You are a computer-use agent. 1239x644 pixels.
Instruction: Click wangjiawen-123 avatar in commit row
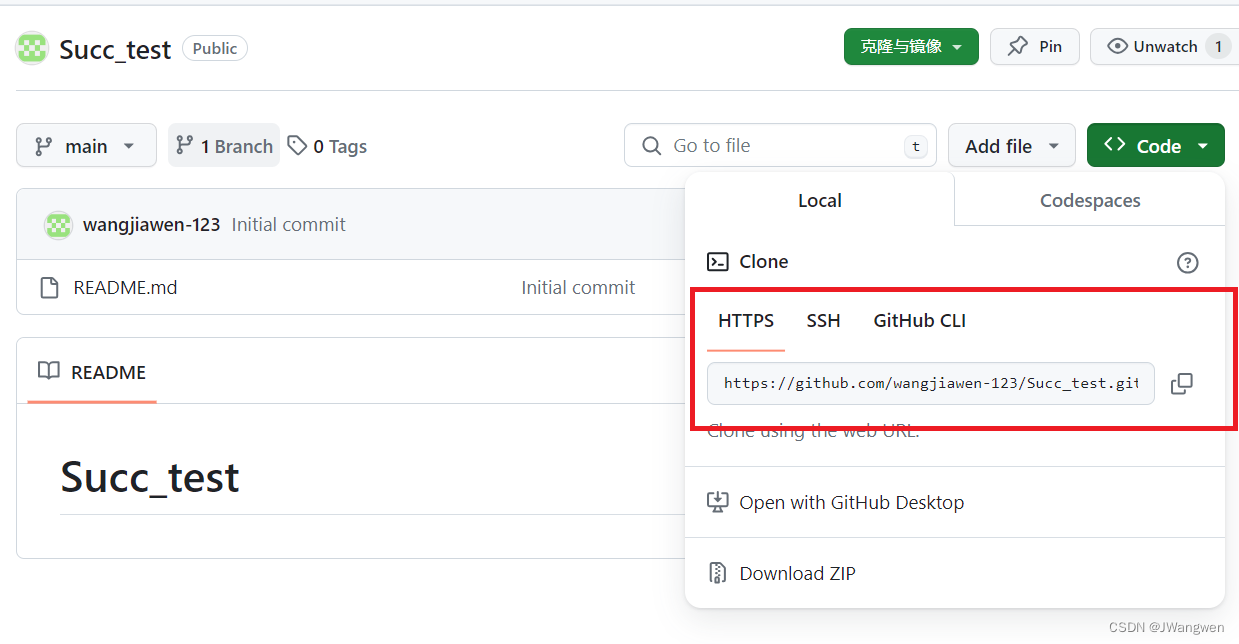coord(58,225)
